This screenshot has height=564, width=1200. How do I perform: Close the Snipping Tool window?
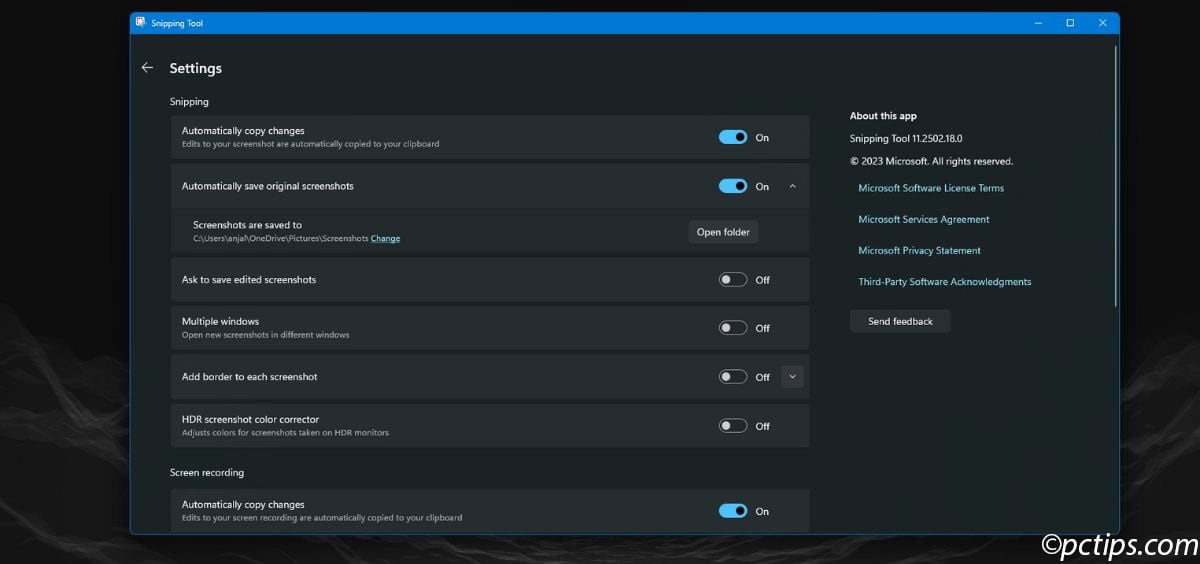(1103, 23)
